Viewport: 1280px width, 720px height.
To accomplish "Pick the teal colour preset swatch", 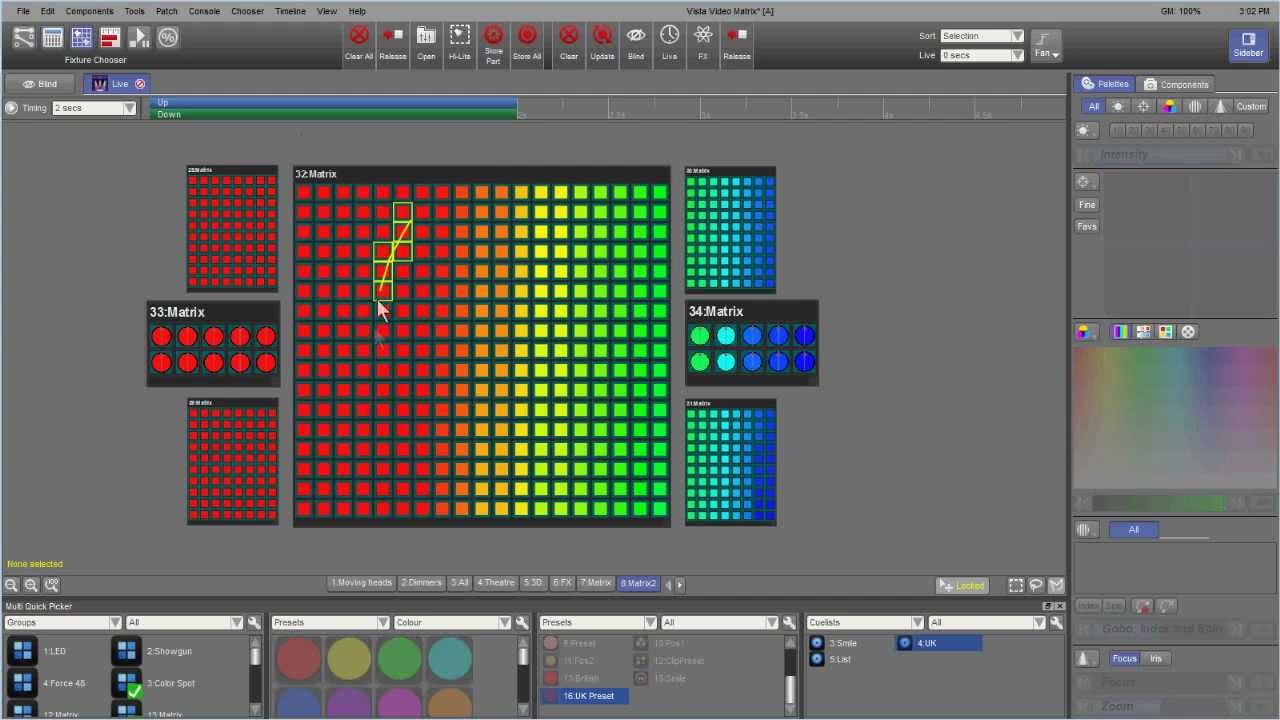I will point(449,657).
